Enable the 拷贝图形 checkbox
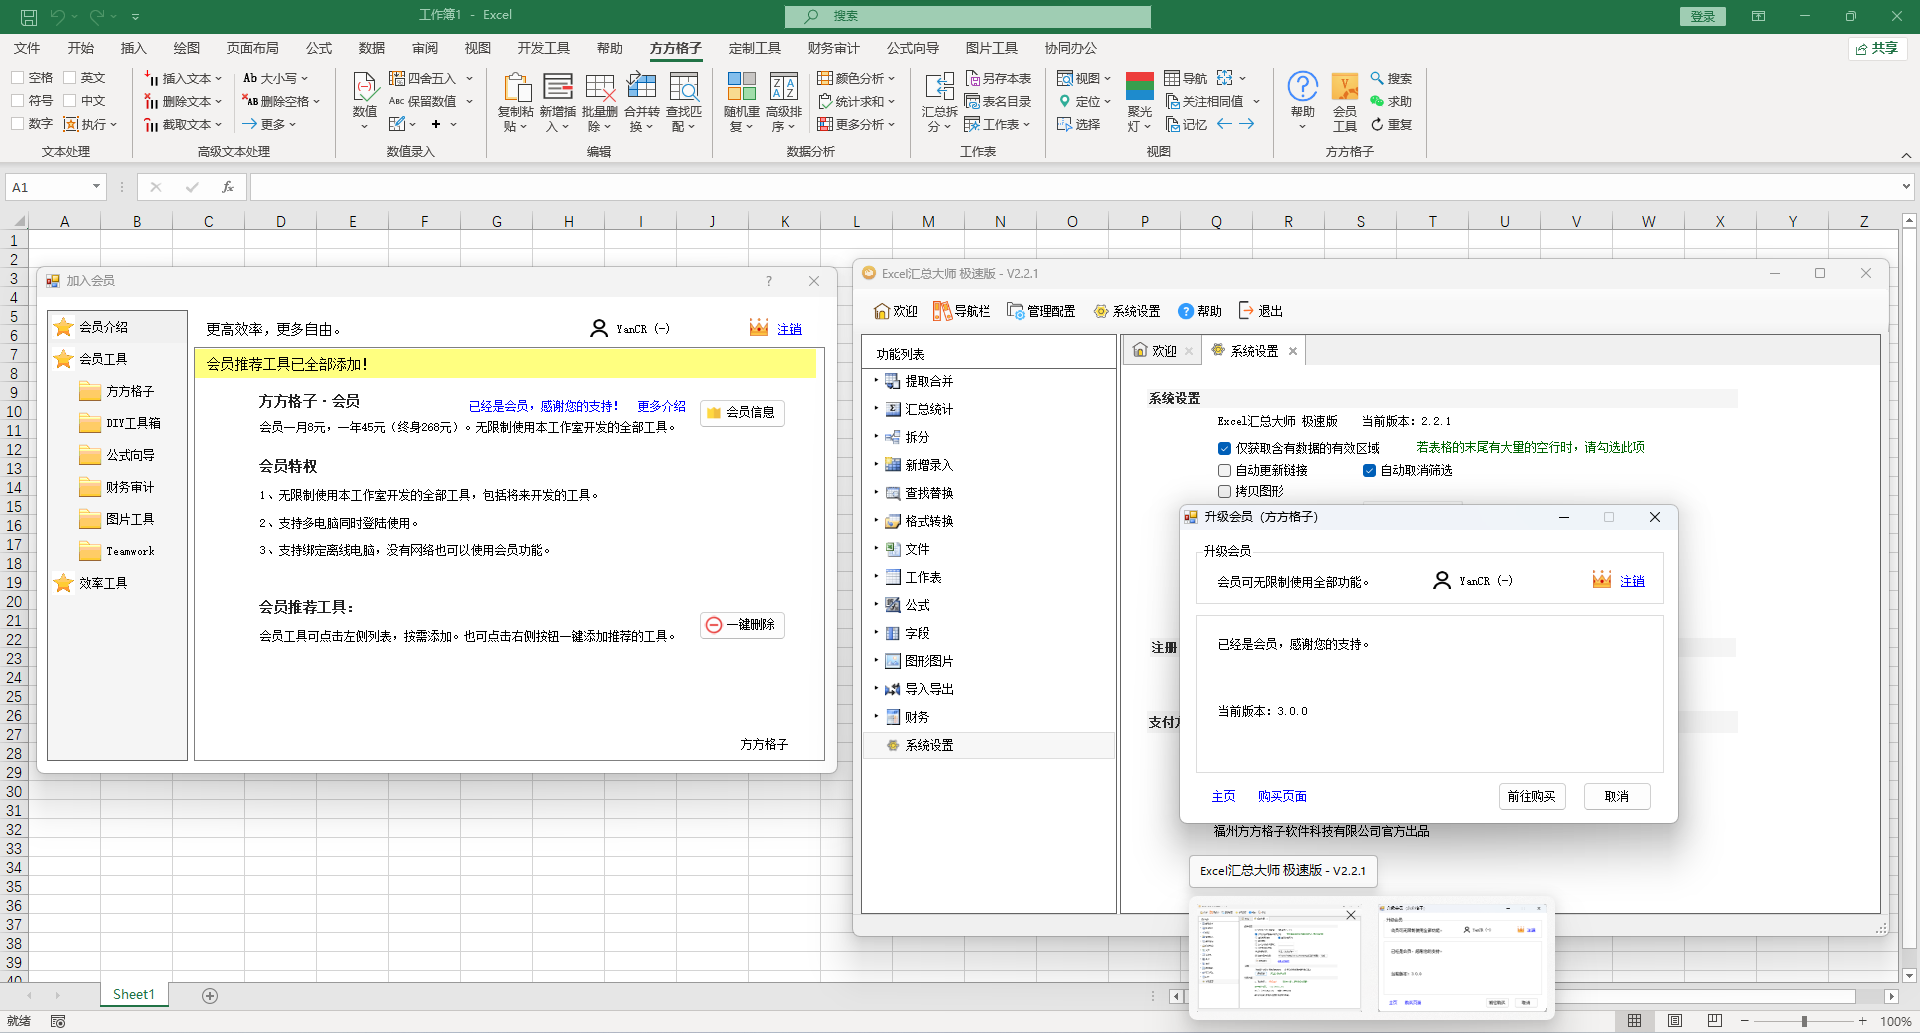 [x=1224, y=491]
